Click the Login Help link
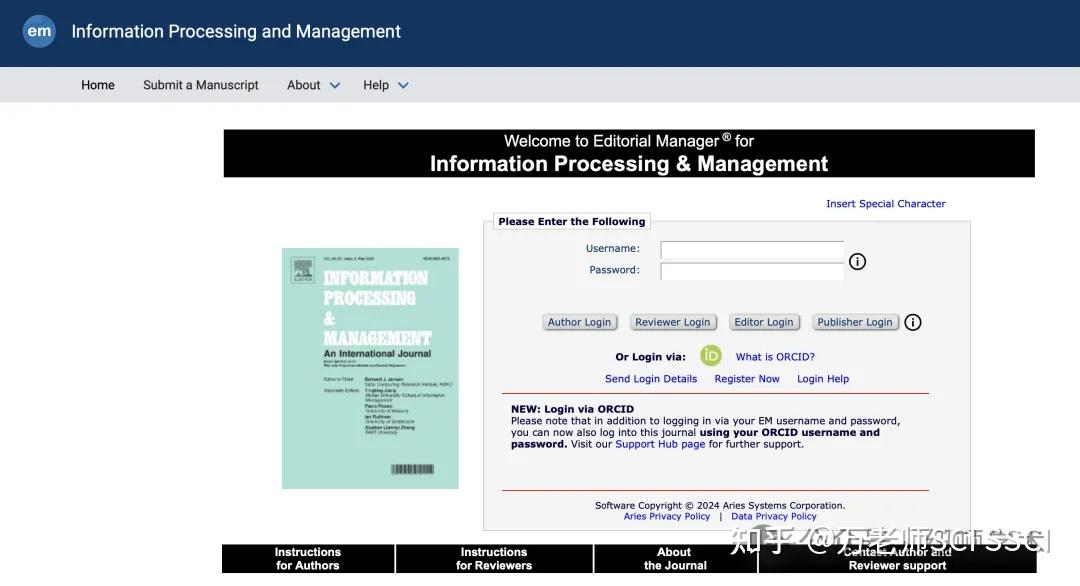This screenshot has height=586, width=1080. [x=822, y=378]
